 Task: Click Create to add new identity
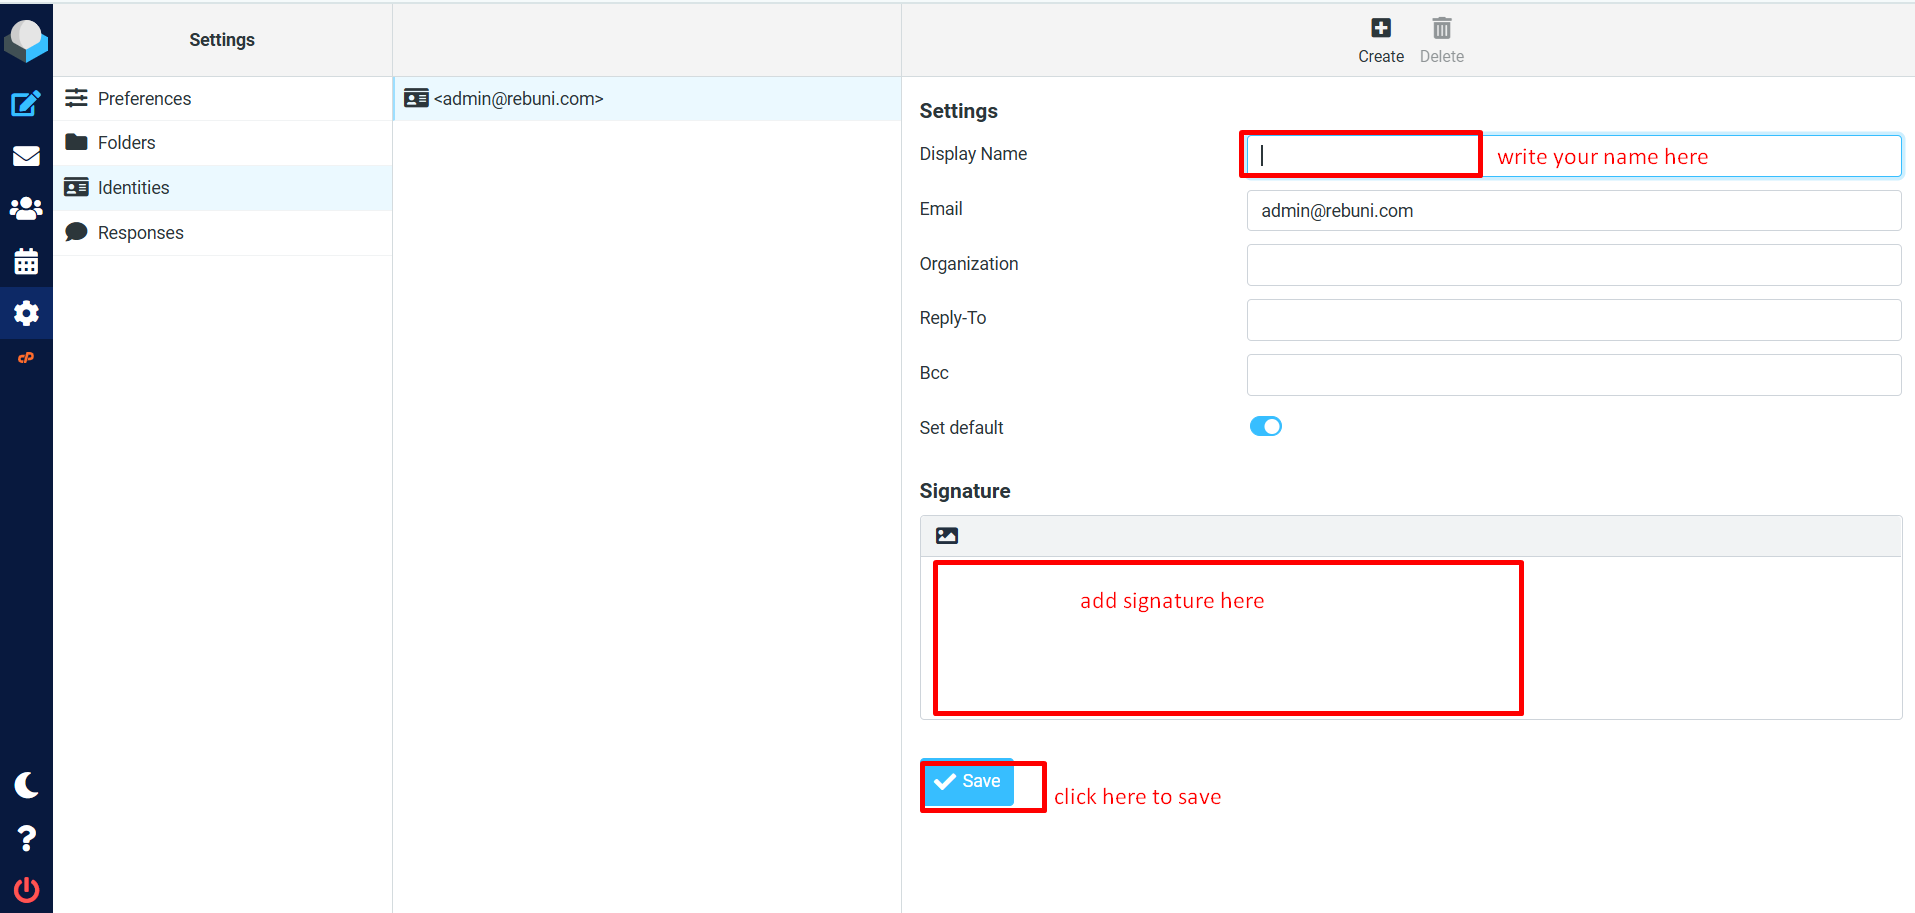tap(1380, 40)
